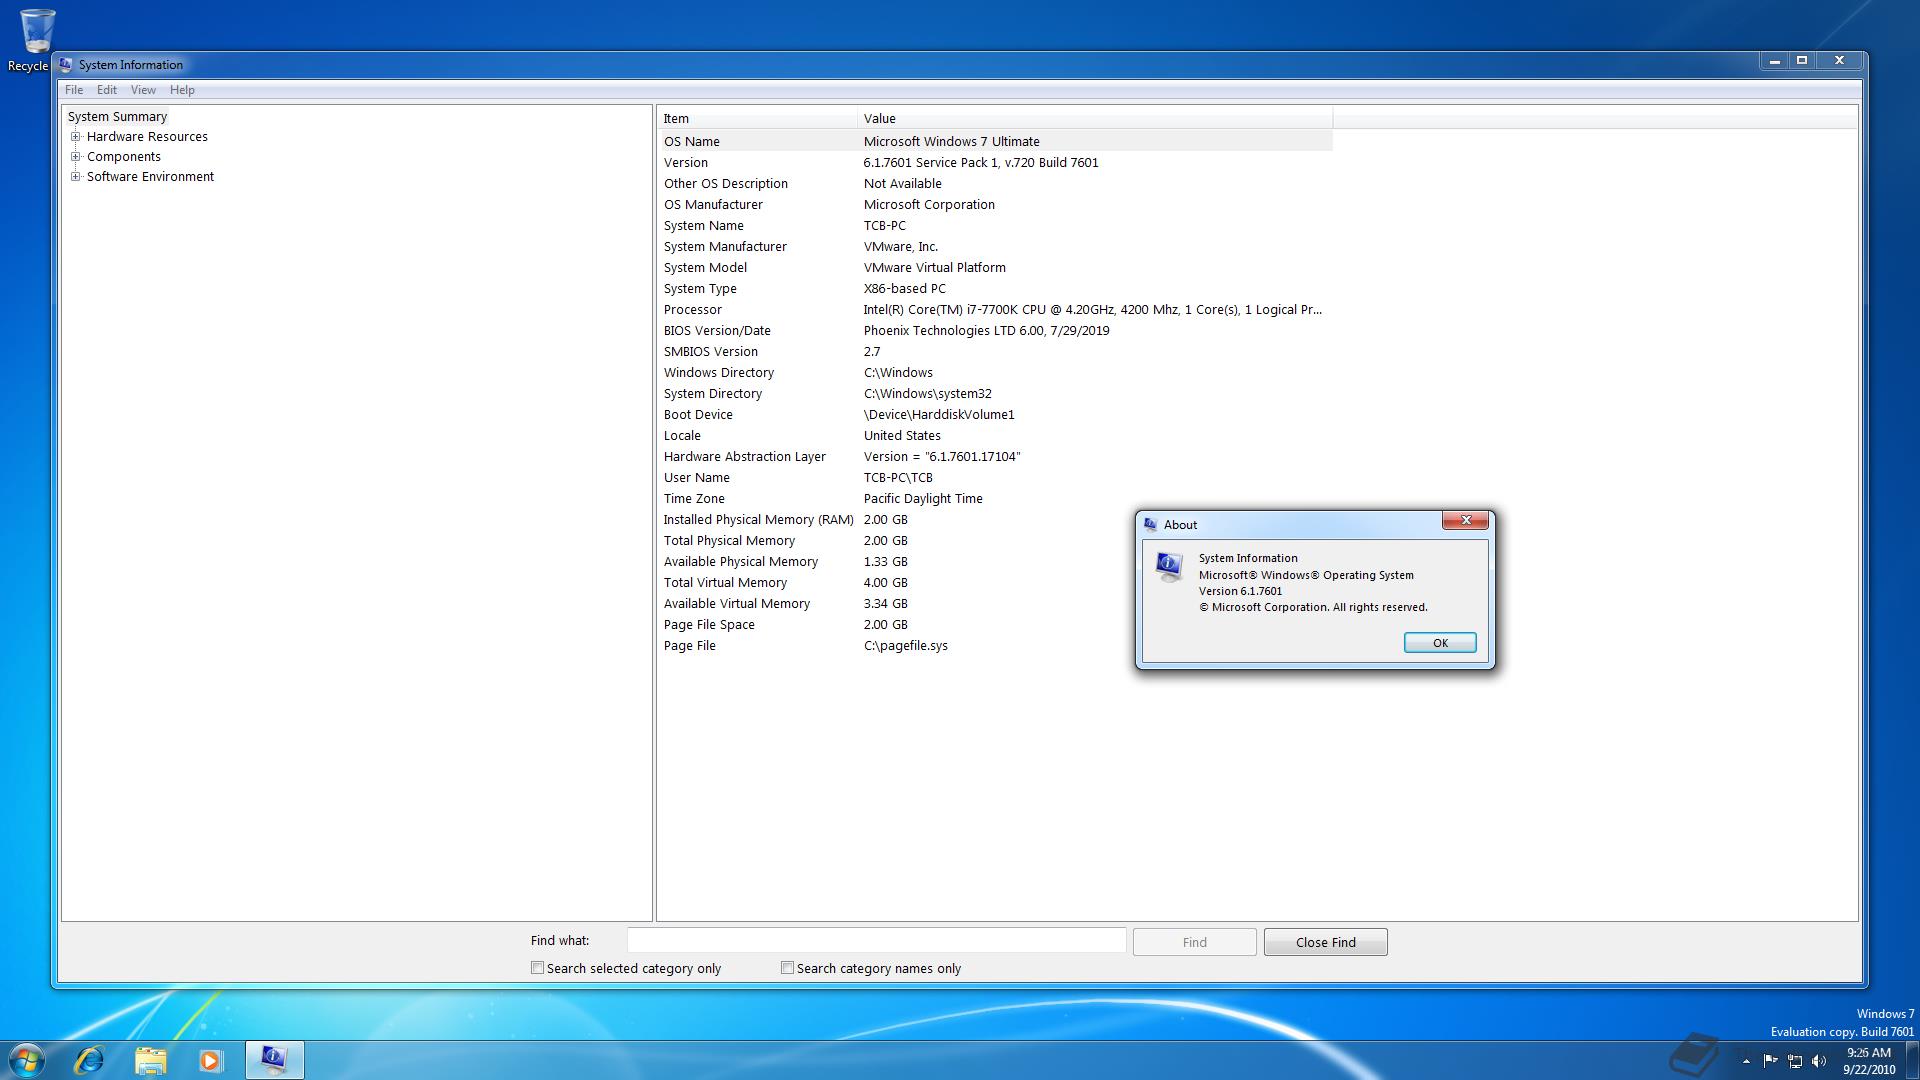Show hidden tray icons arrow

coord(1746,1061)
